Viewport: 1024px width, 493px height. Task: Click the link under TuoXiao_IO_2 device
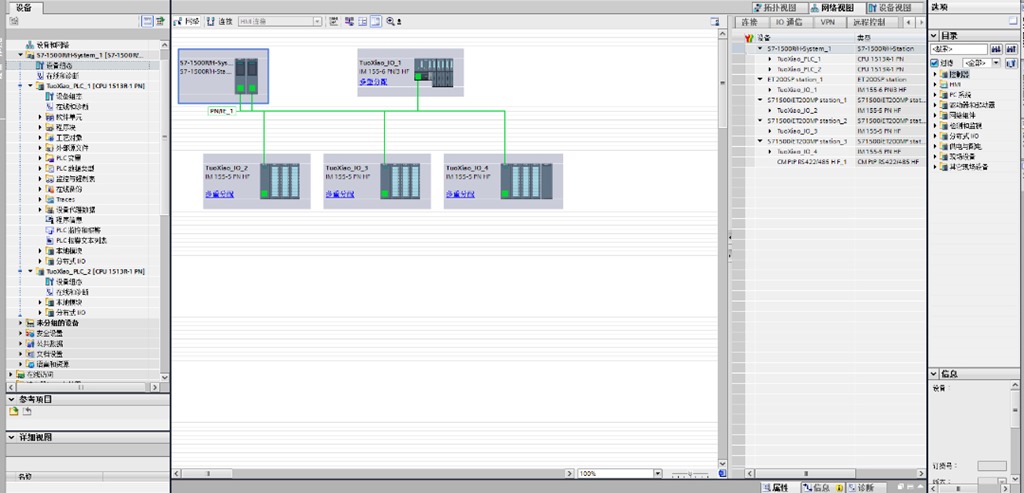(x=219, y=194)
